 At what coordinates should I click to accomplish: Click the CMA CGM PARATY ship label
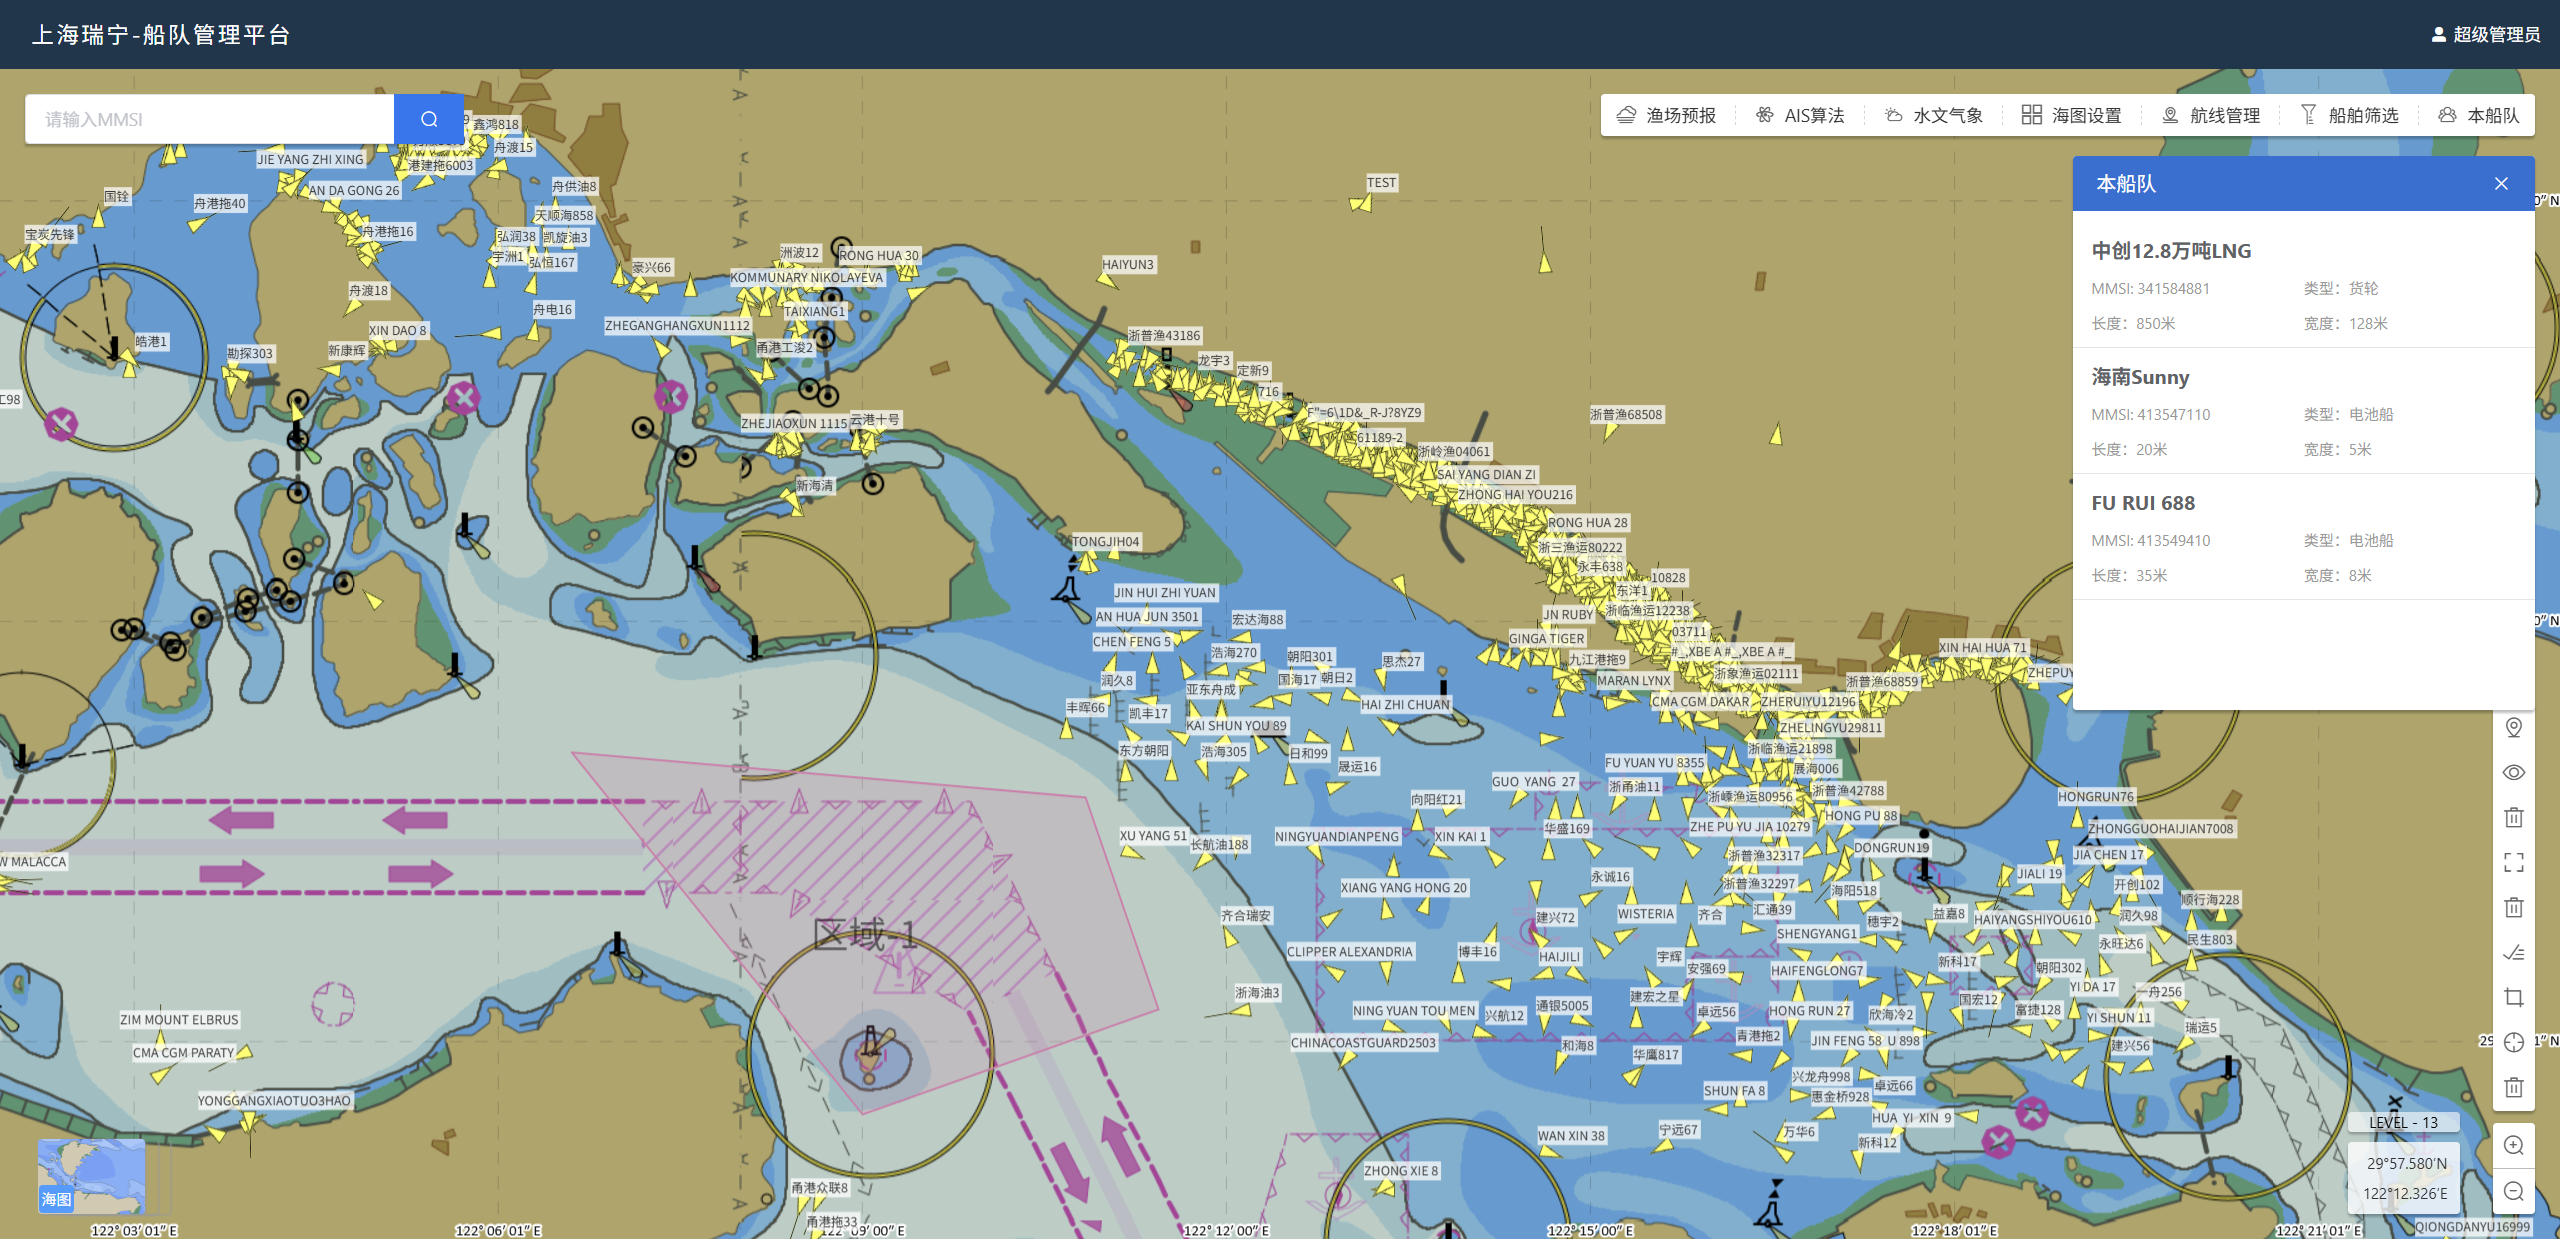pos(183,1053)
